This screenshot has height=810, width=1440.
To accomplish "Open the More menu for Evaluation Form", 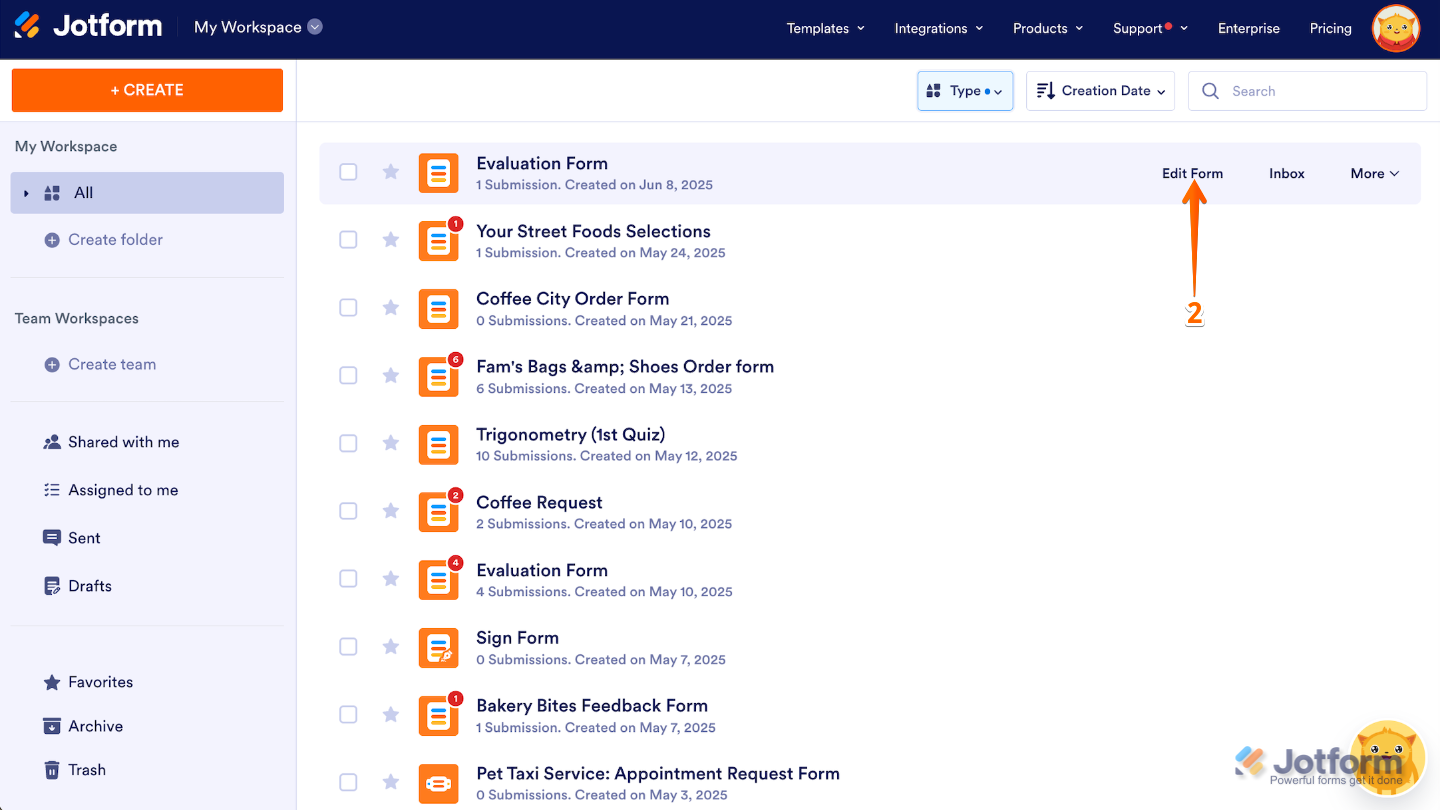I will click(1373, 173).
